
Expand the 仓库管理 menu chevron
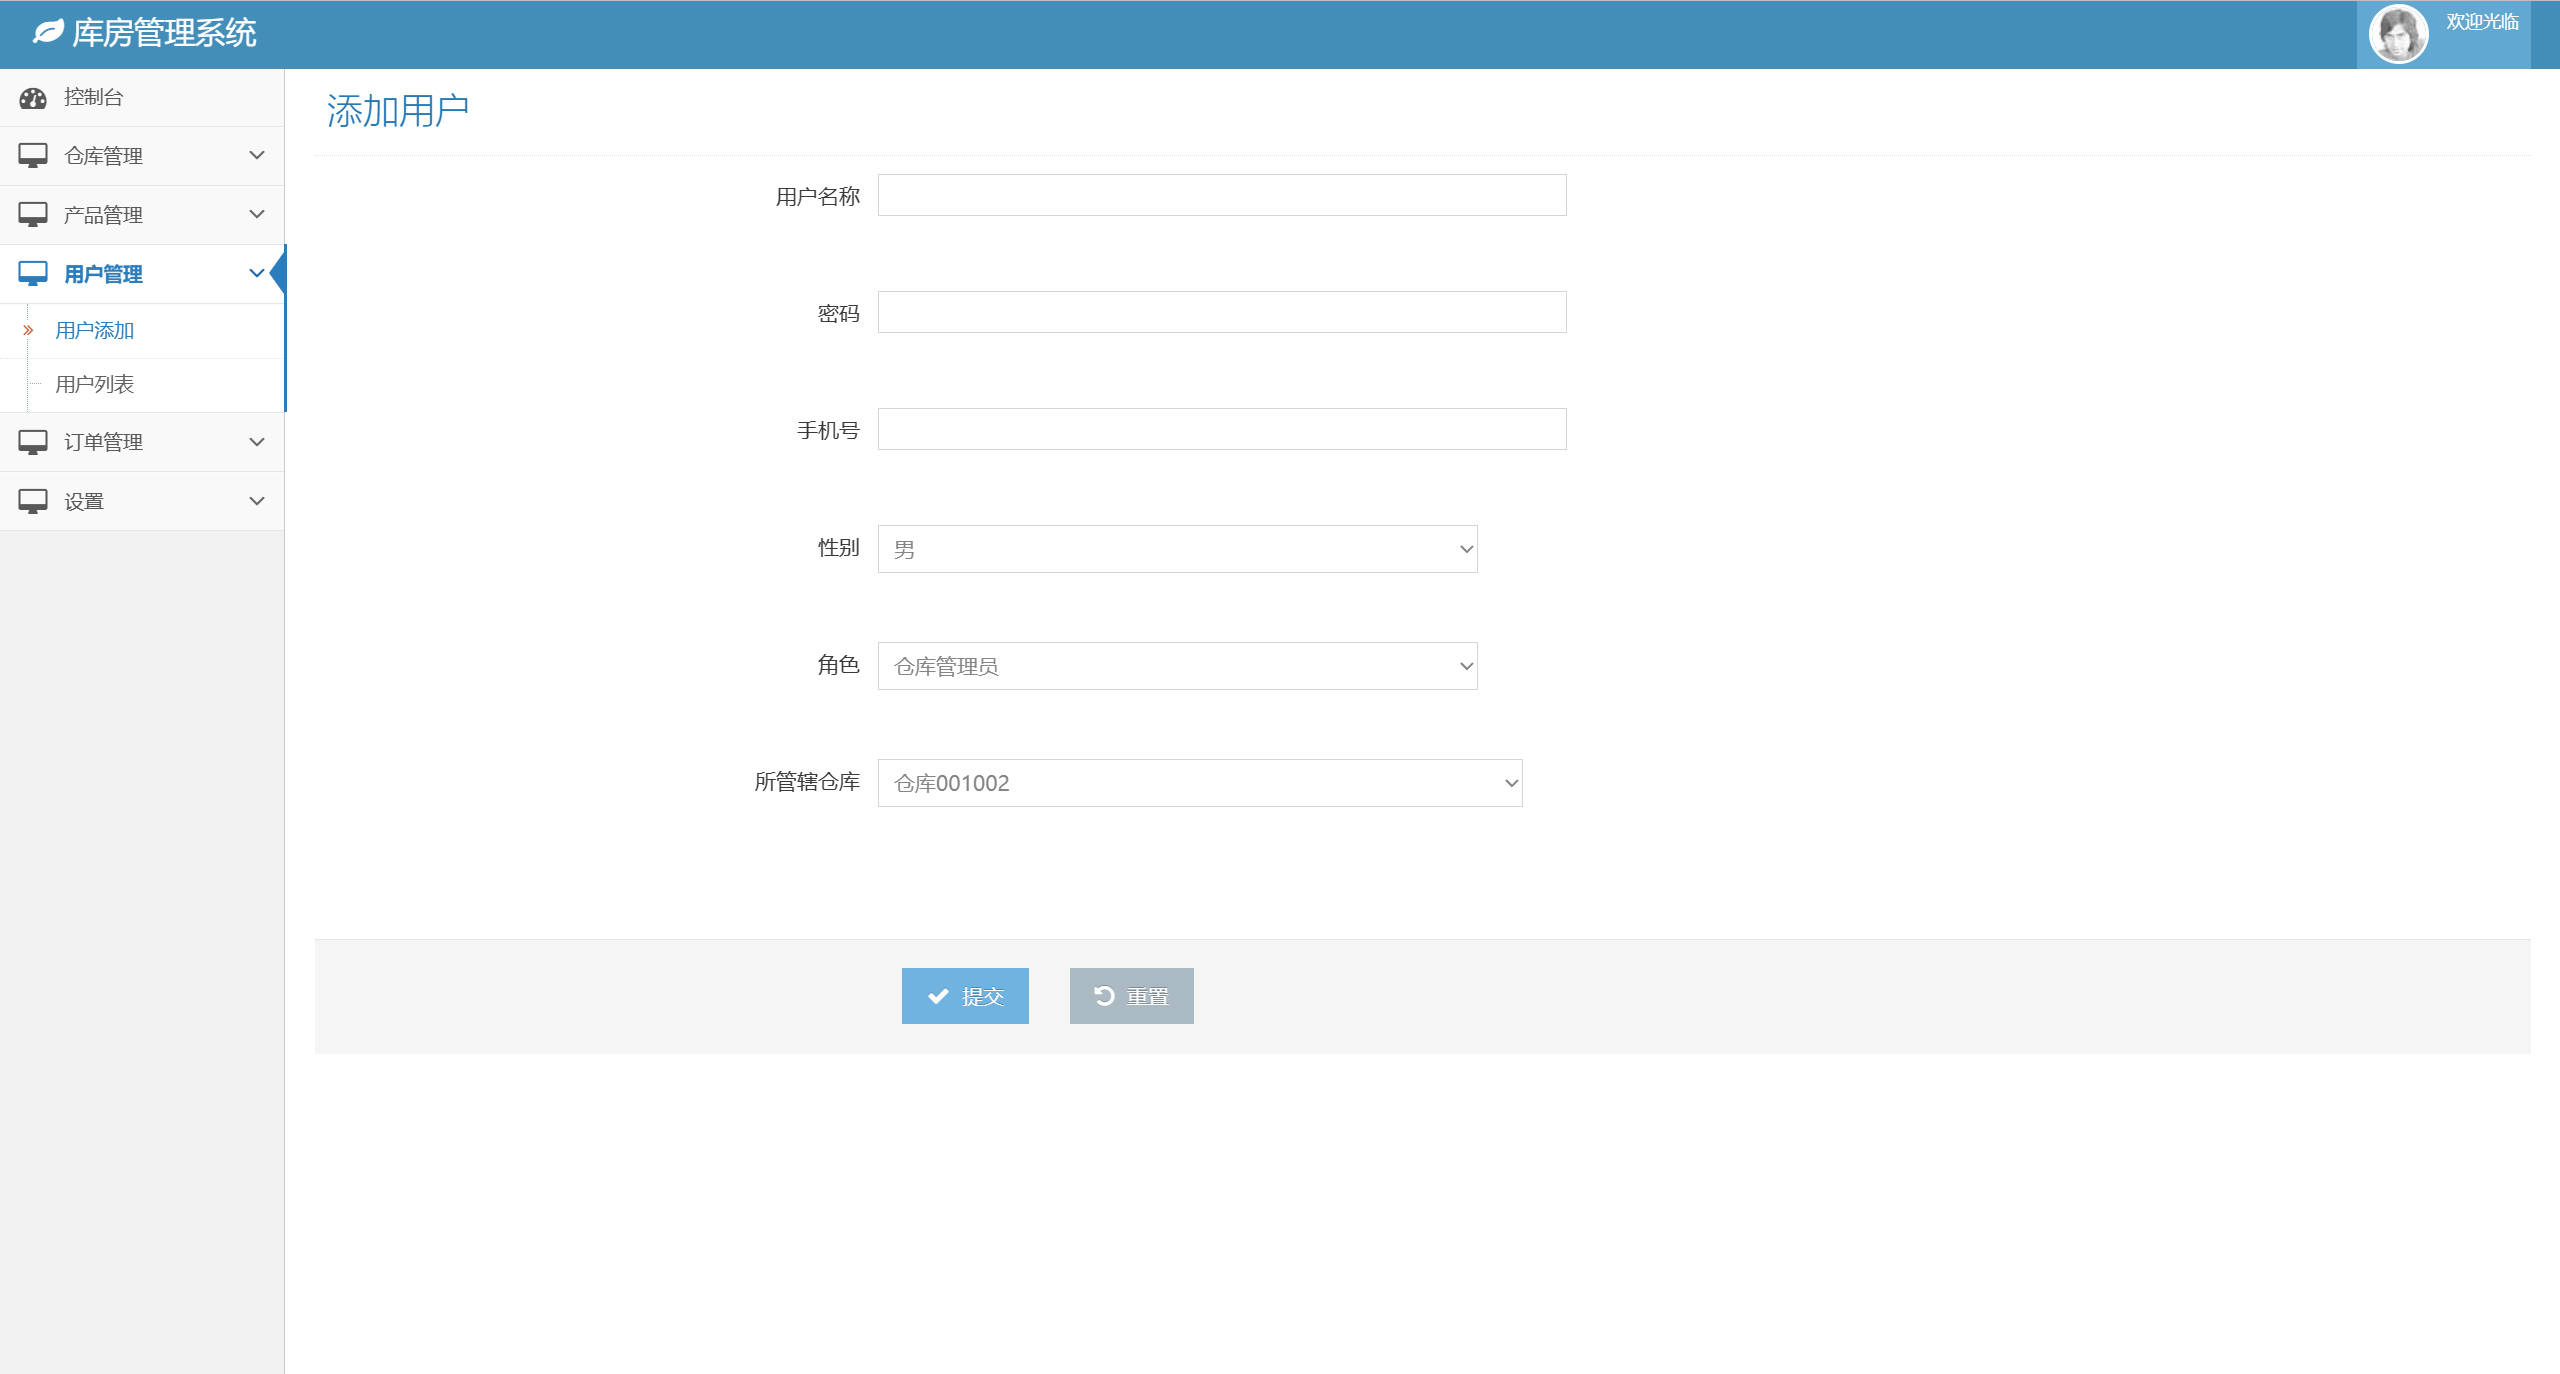coord(257,155)
